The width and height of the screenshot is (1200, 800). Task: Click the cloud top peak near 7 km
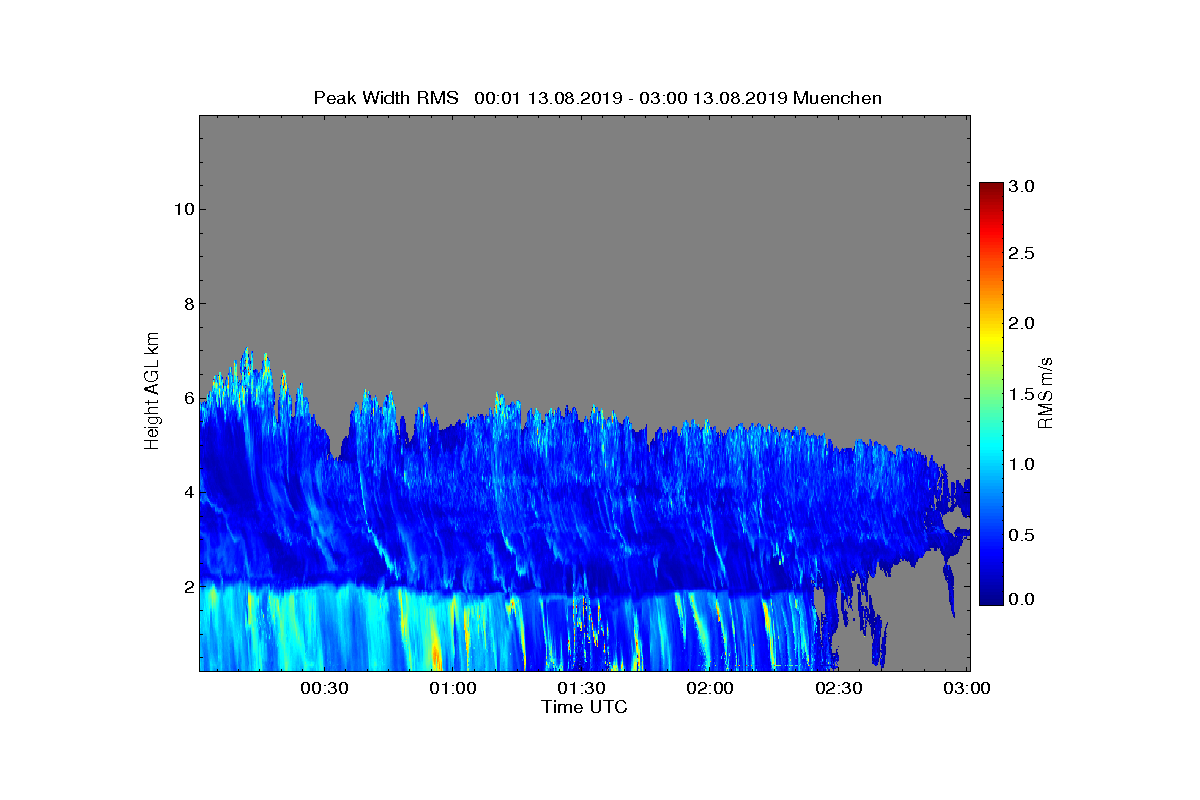pyautogui.click(x=246, y=353)
